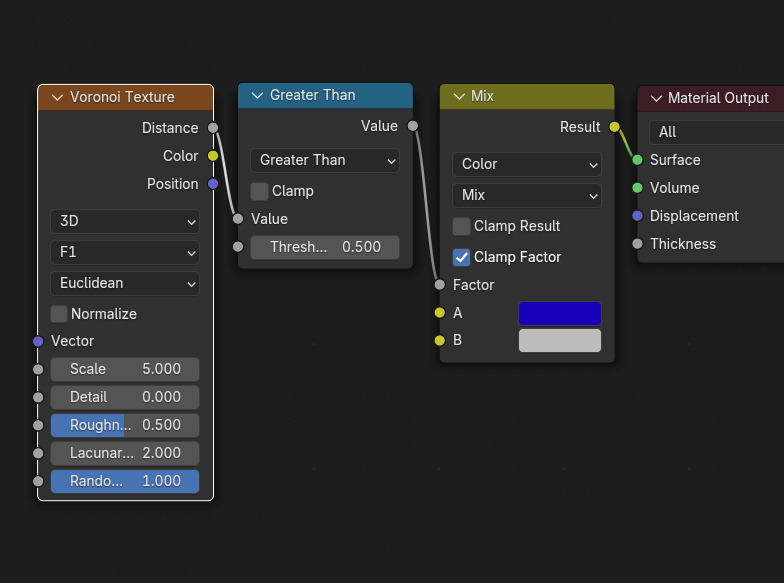784x583 pixels.
Task: Click the Mix A input socket
Action: point(440,313)
